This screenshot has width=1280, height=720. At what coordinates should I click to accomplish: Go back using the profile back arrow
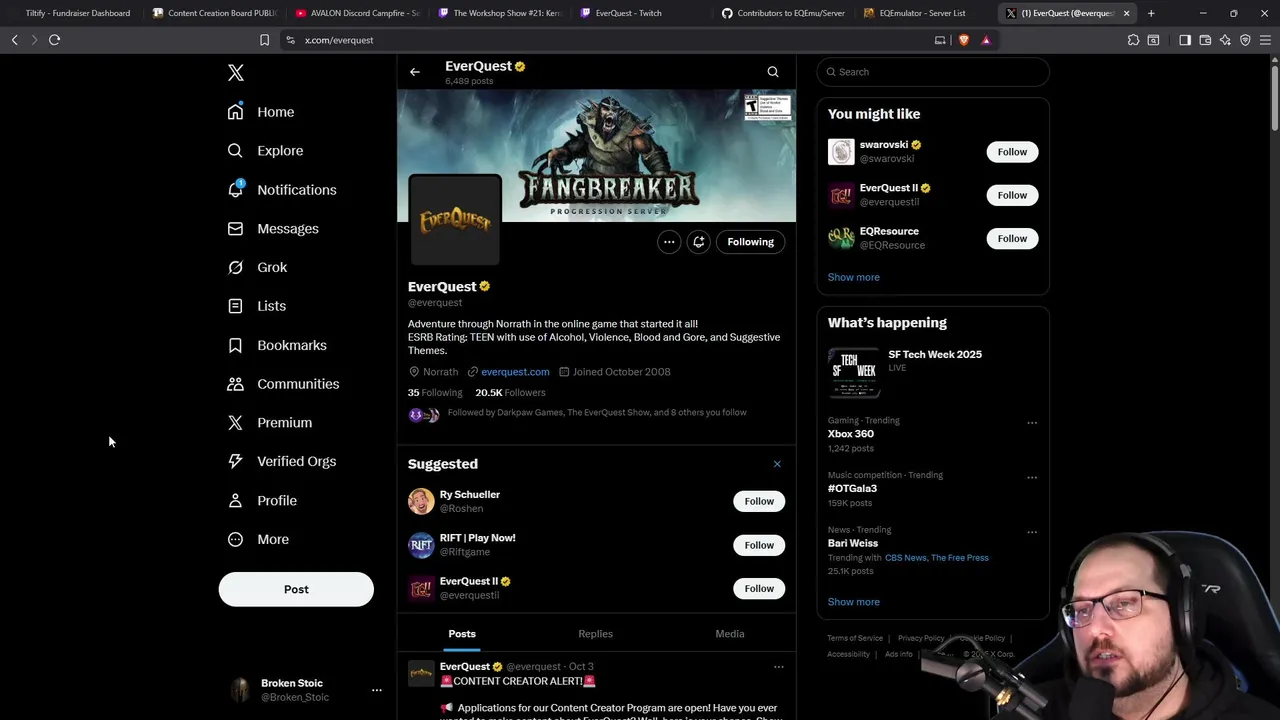[414, 72]
